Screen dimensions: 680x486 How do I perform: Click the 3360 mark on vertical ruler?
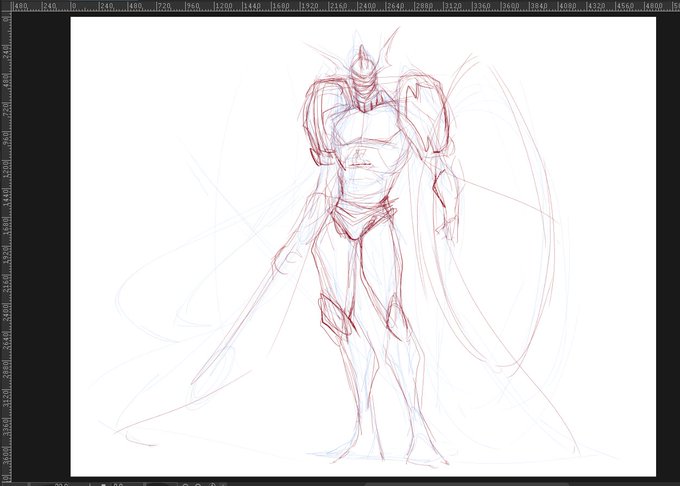pyautogui.click(x=6, y=425)
